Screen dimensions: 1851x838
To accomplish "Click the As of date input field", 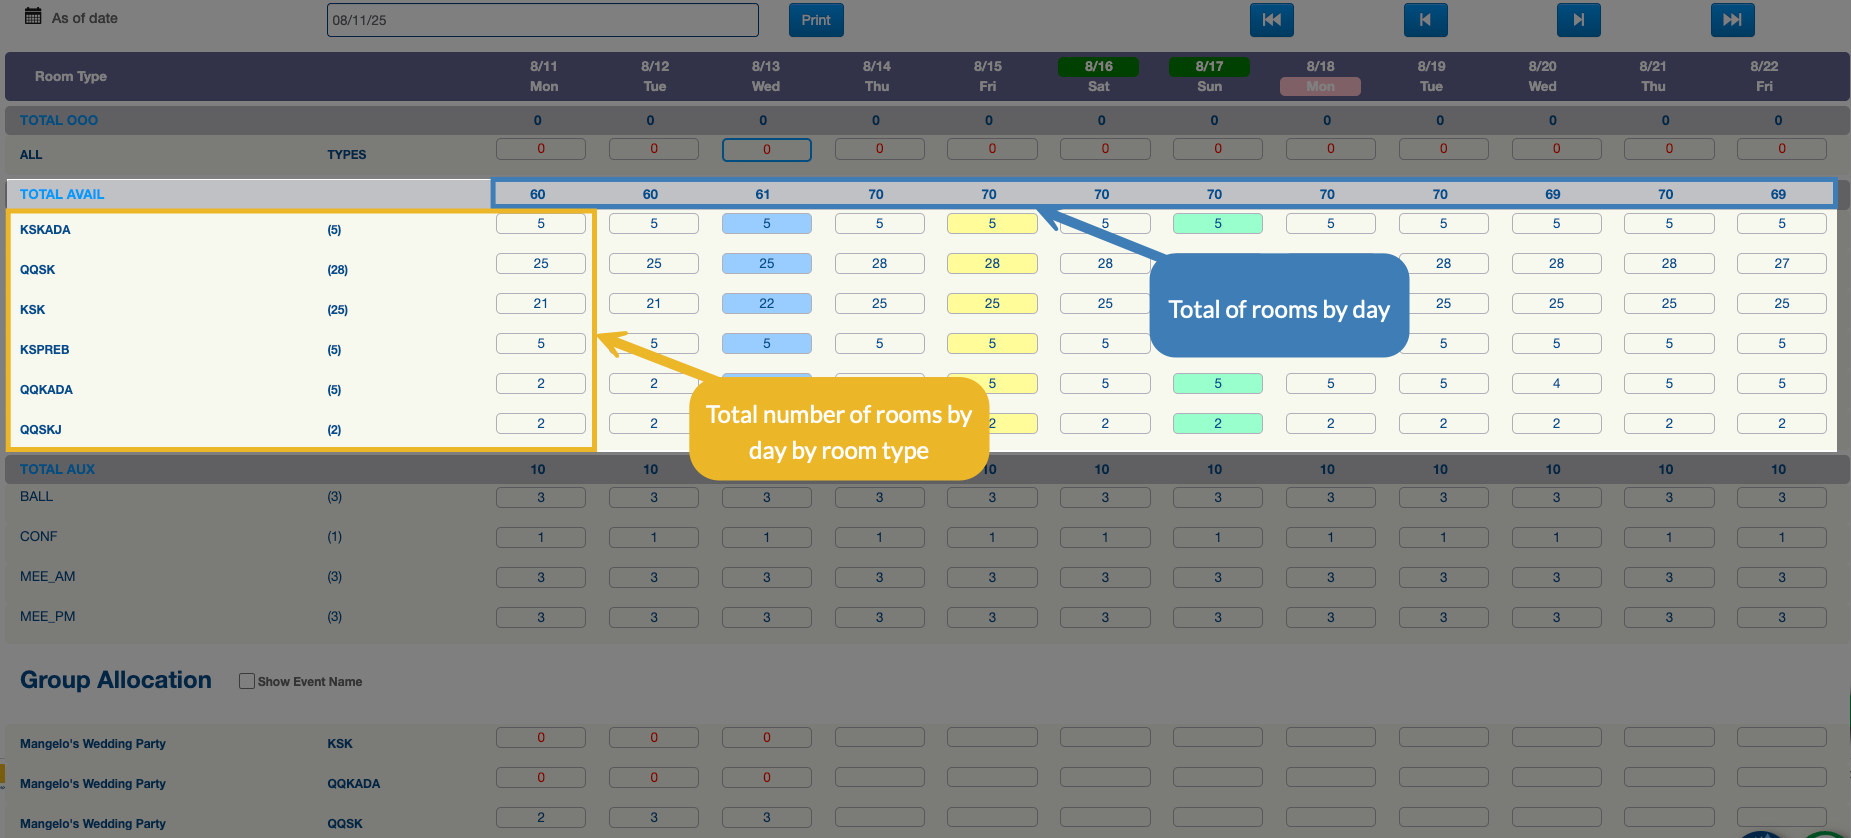I will coord(542,20).
